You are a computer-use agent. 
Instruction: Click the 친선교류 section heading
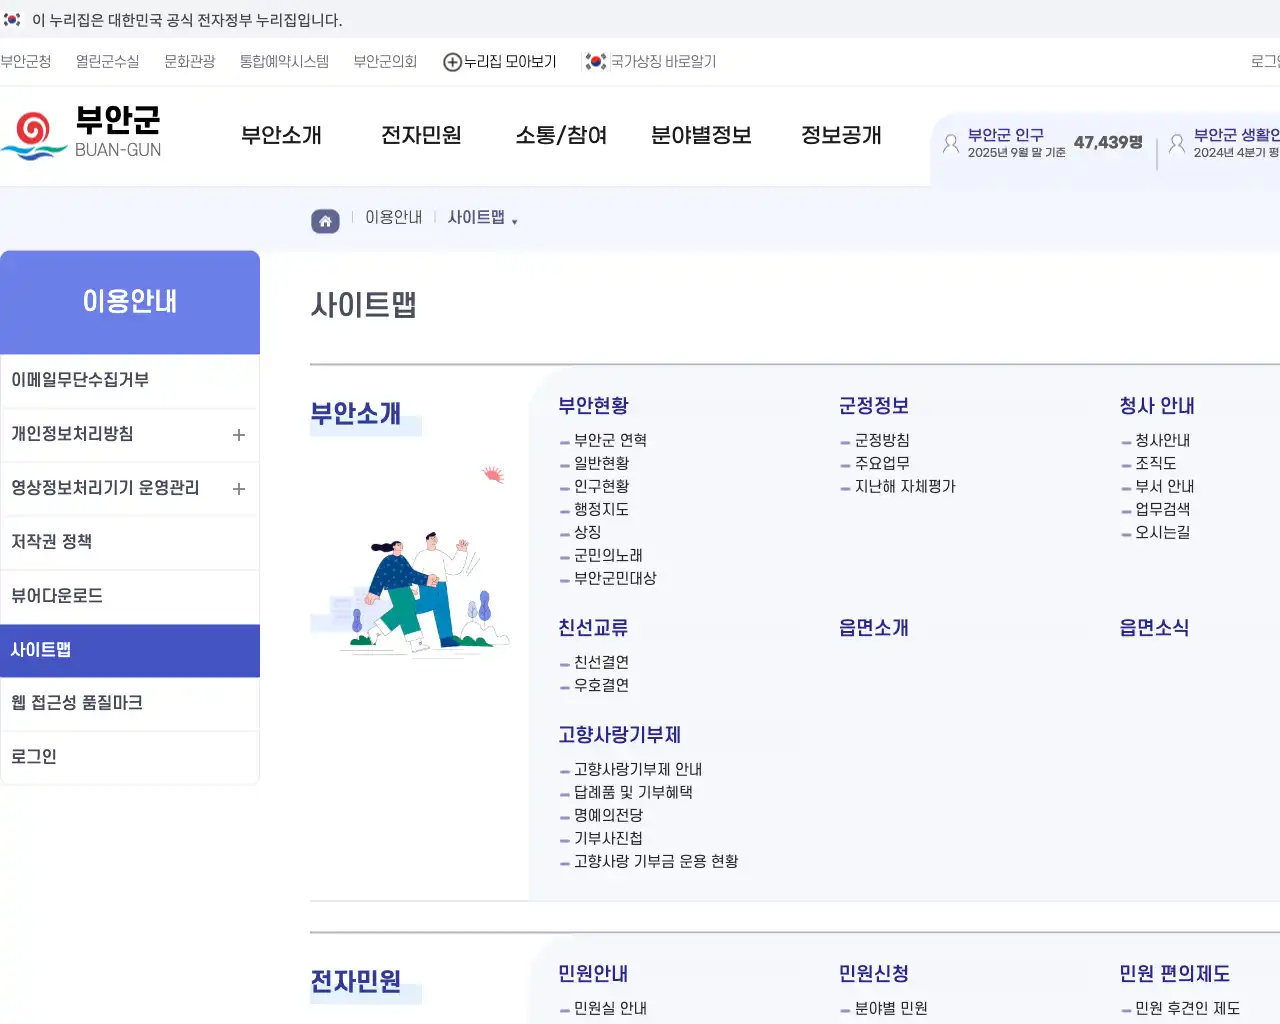pyautogui.click(x=593, y=628)
